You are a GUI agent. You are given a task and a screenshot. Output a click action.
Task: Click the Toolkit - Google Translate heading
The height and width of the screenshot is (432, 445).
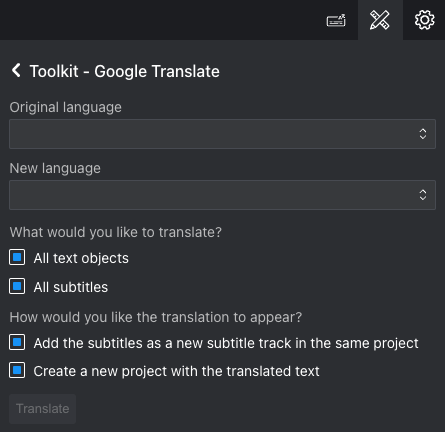click(x=125, y=71)
